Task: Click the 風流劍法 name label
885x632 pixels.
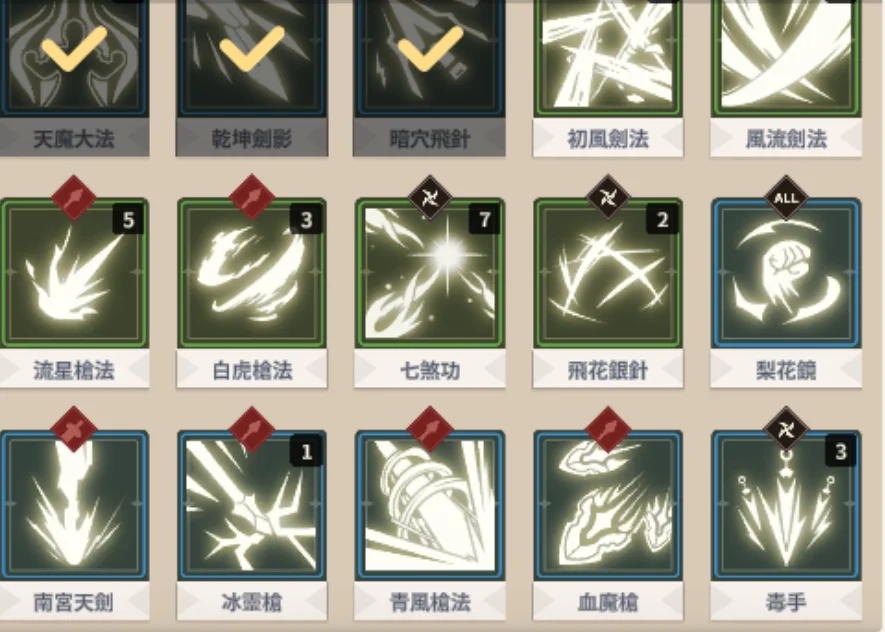Action: tap(786, 138)
